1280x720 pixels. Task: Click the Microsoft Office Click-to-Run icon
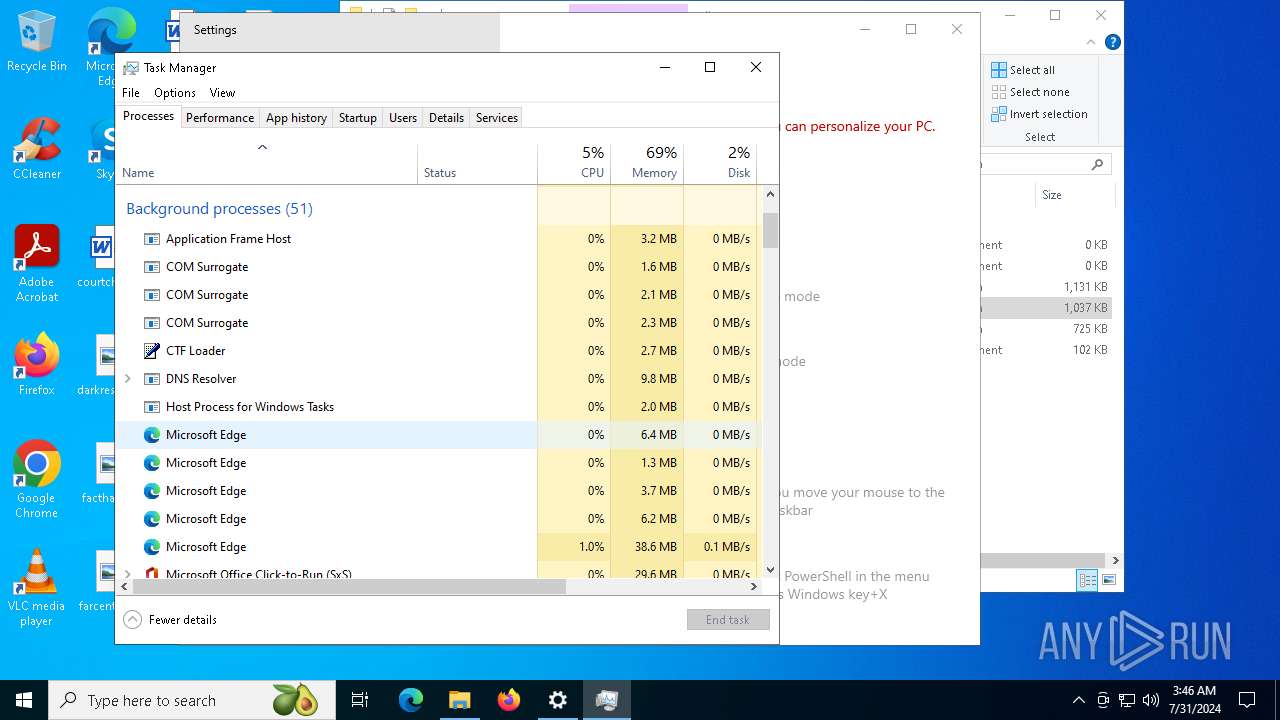tap(152, 574)
